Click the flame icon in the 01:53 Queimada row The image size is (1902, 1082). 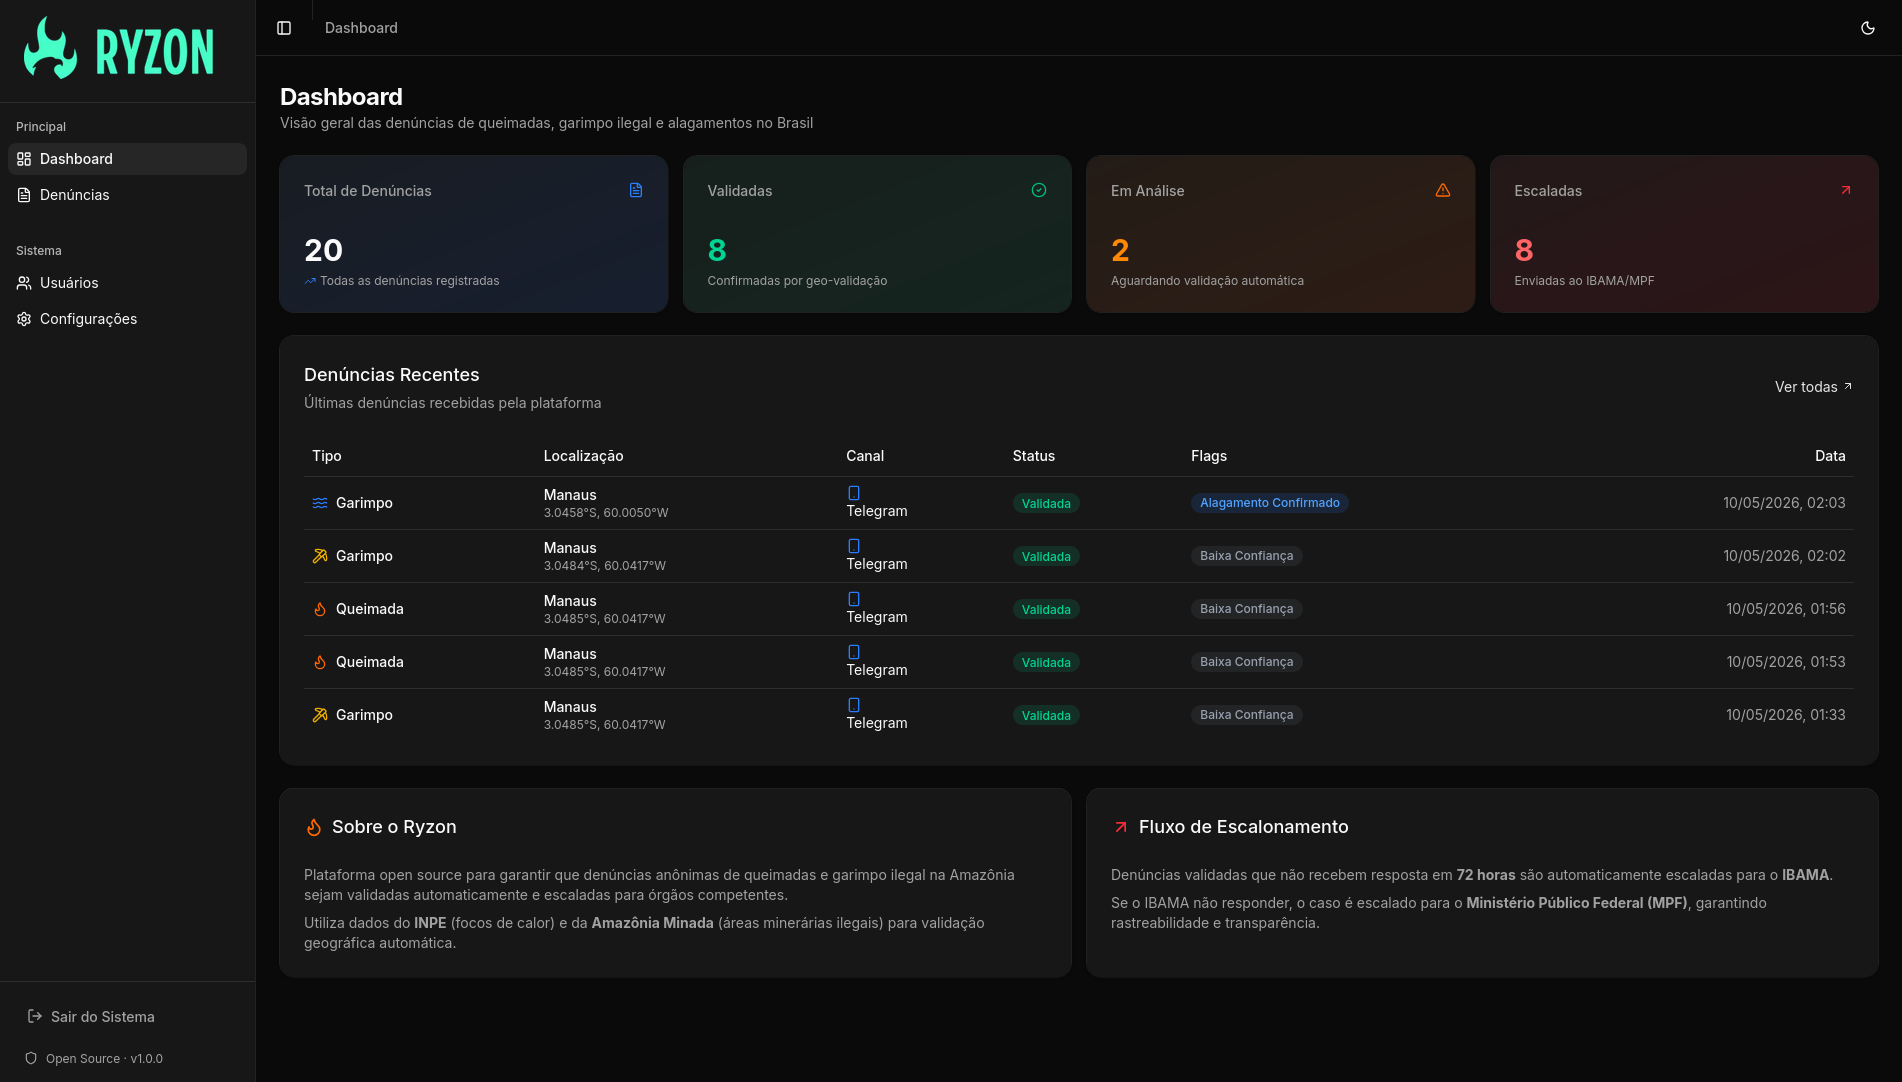[320, 662]
